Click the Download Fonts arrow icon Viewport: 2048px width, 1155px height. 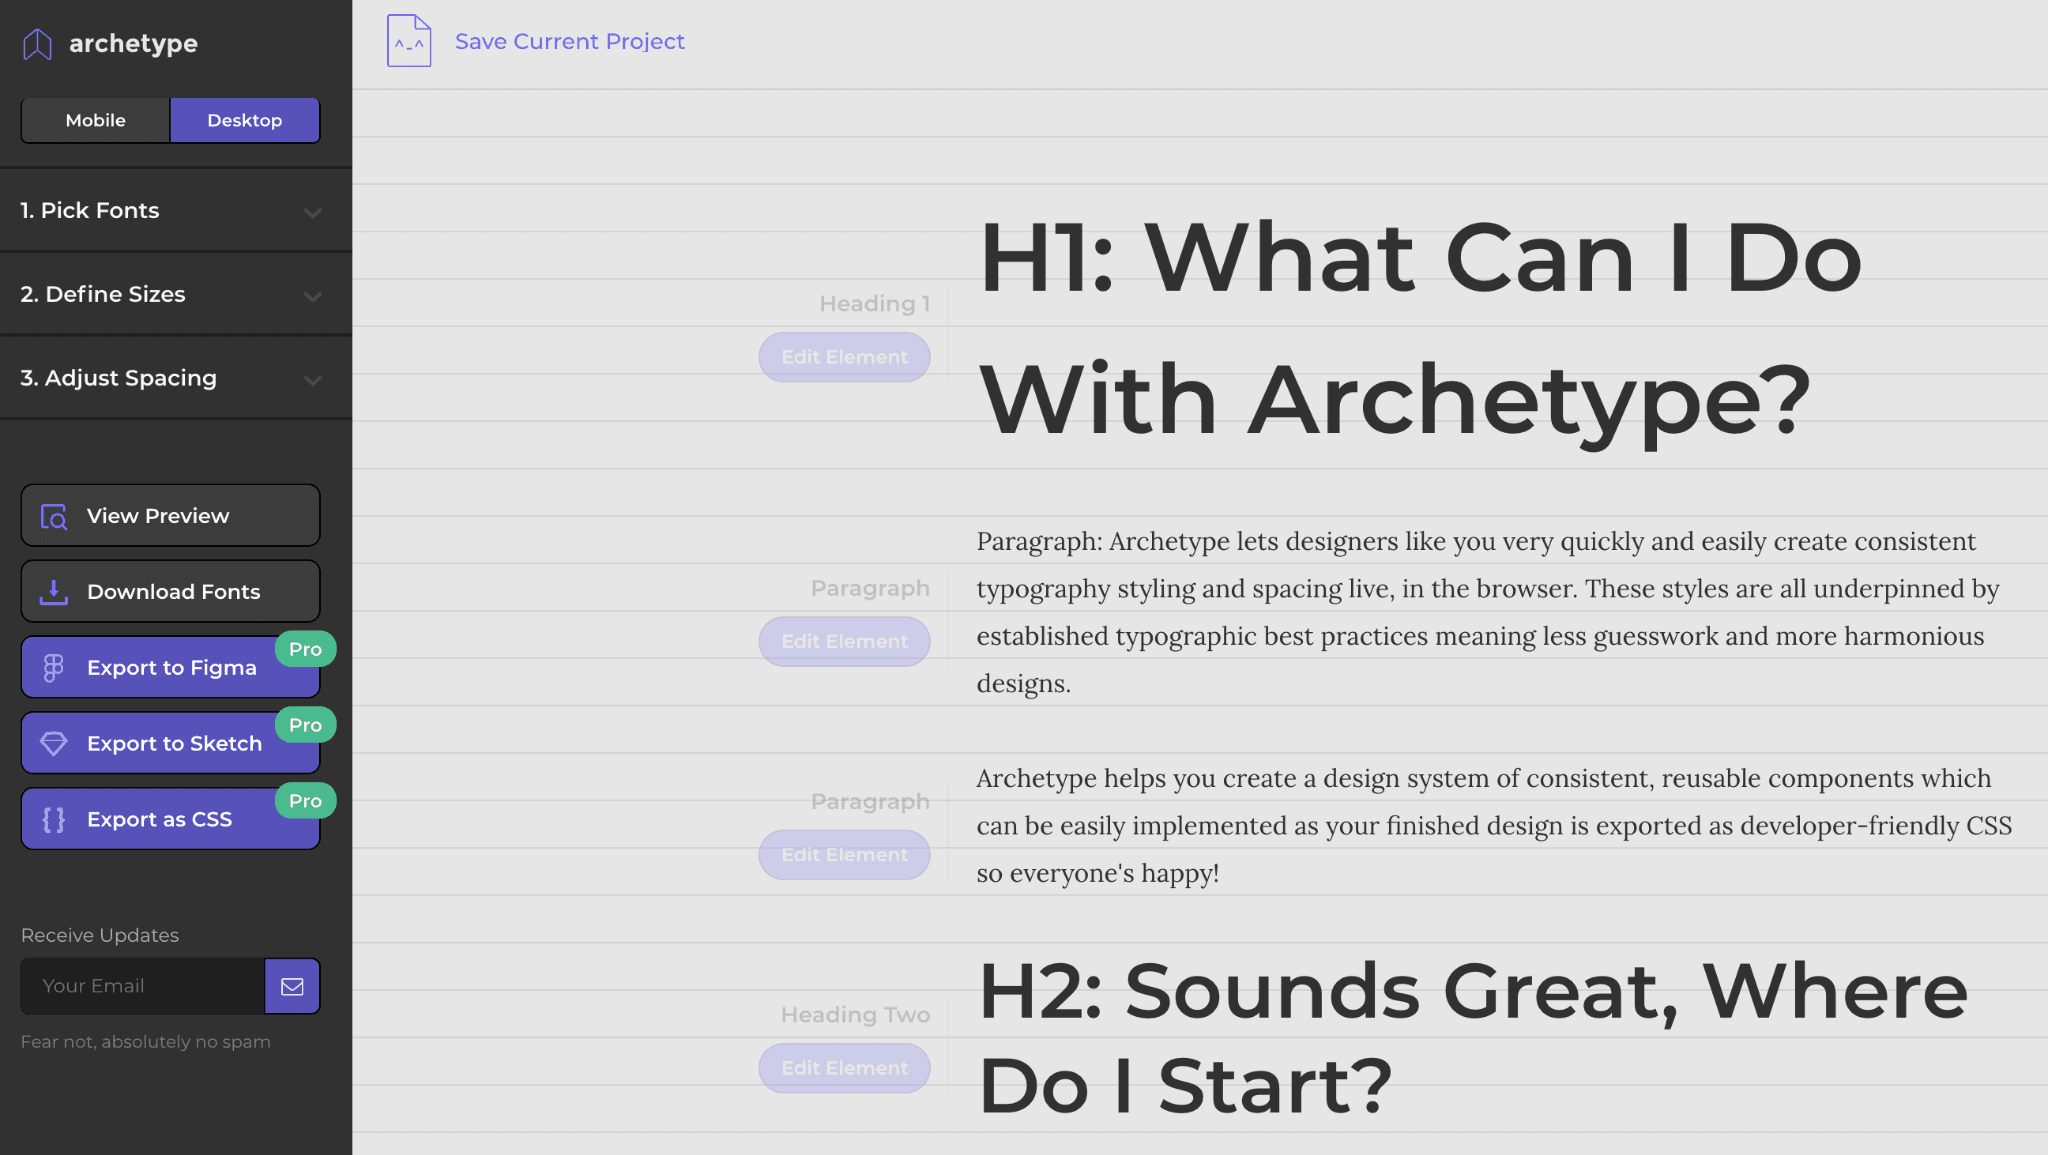[x=54, y=592]
